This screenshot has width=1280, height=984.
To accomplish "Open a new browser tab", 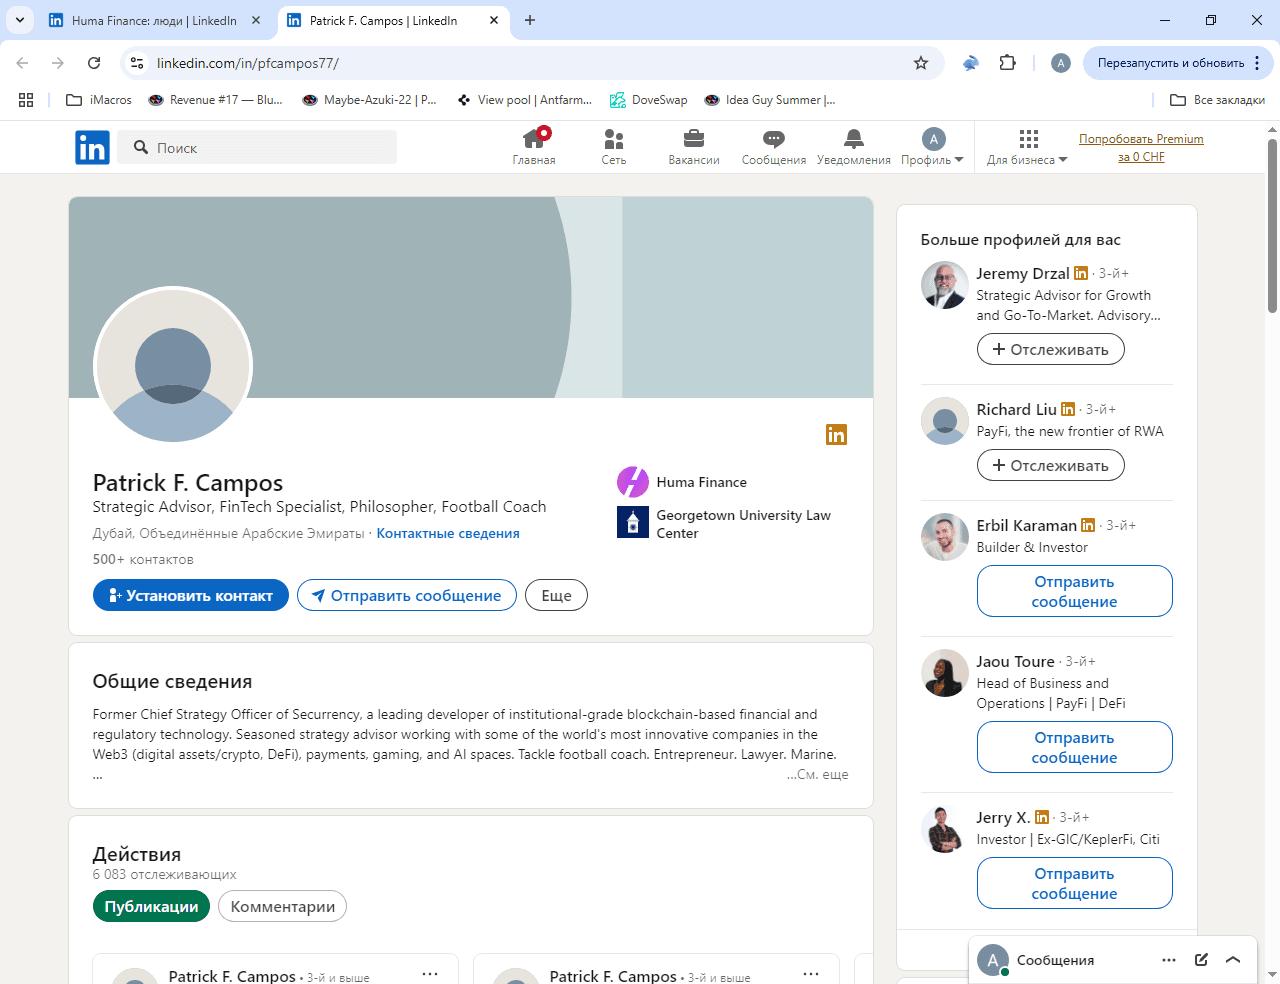I will click(x=530, y=20).
